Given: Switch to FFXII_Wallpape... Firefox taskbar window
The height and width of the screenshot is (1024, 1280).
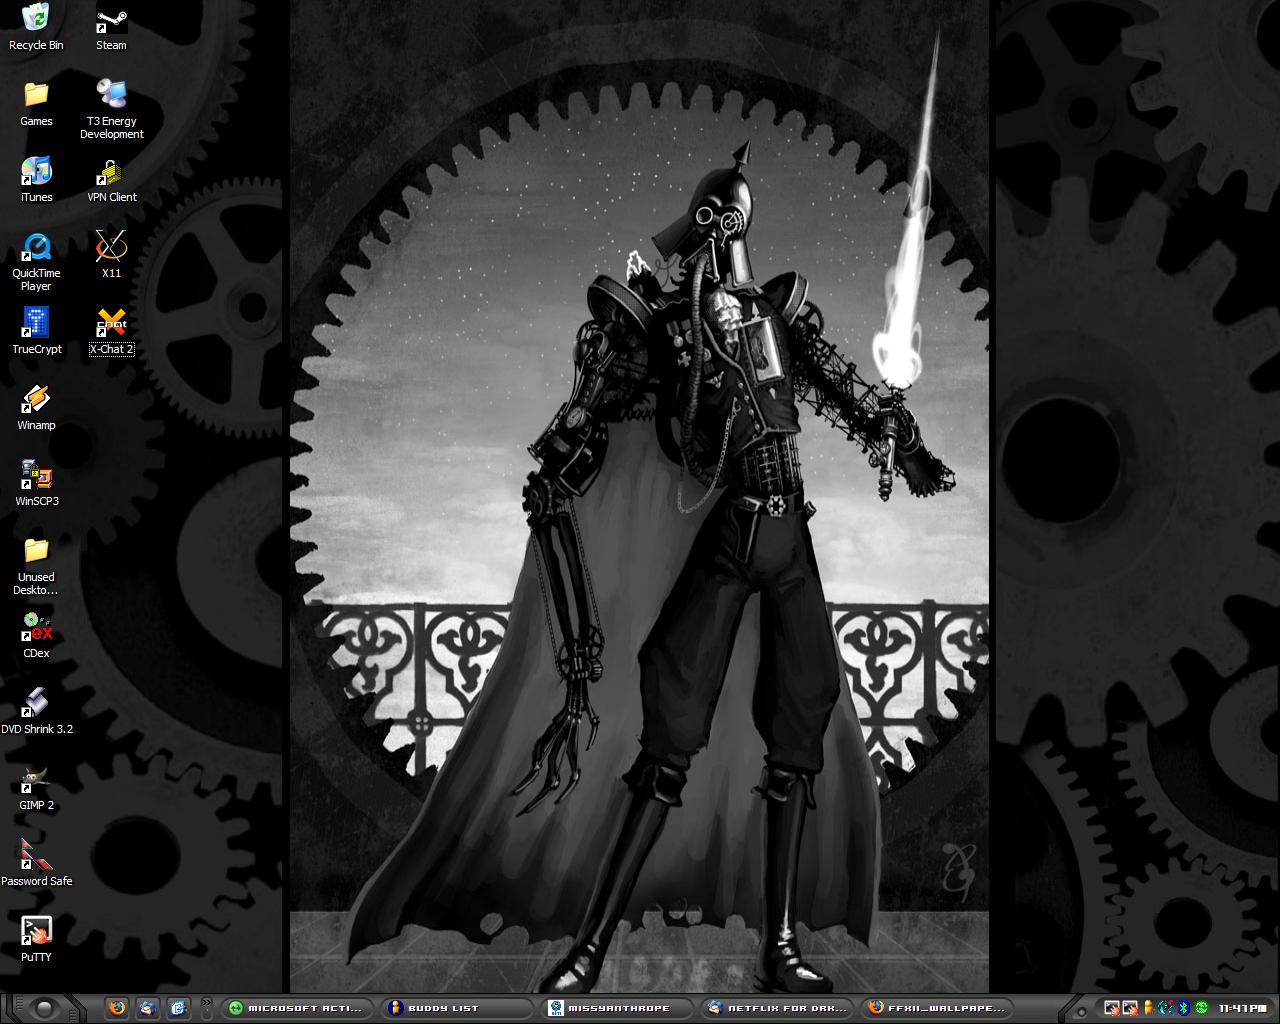Looking at the screenshot, I should 937,1007.
